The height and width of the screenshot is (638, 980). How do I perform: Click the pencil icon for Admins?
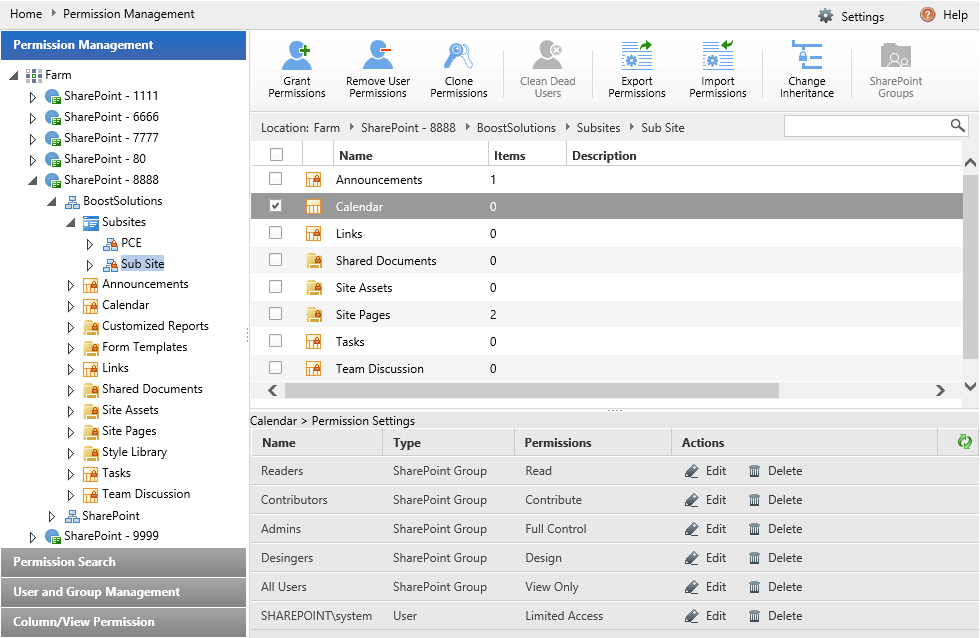coord(691,529)
